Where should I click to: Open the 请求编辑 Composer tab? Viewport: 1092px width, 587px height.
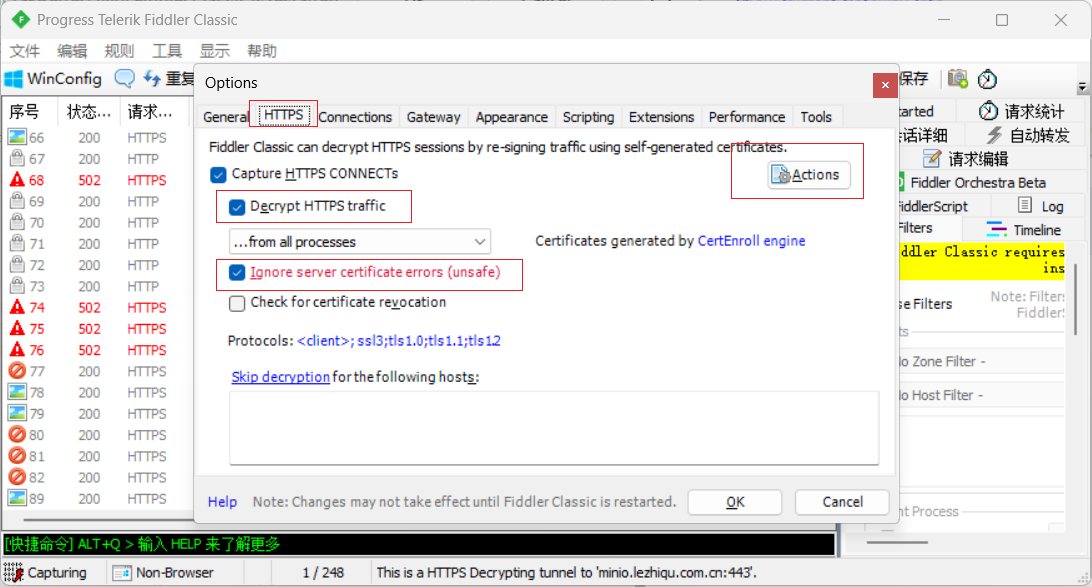pos(965,159)
